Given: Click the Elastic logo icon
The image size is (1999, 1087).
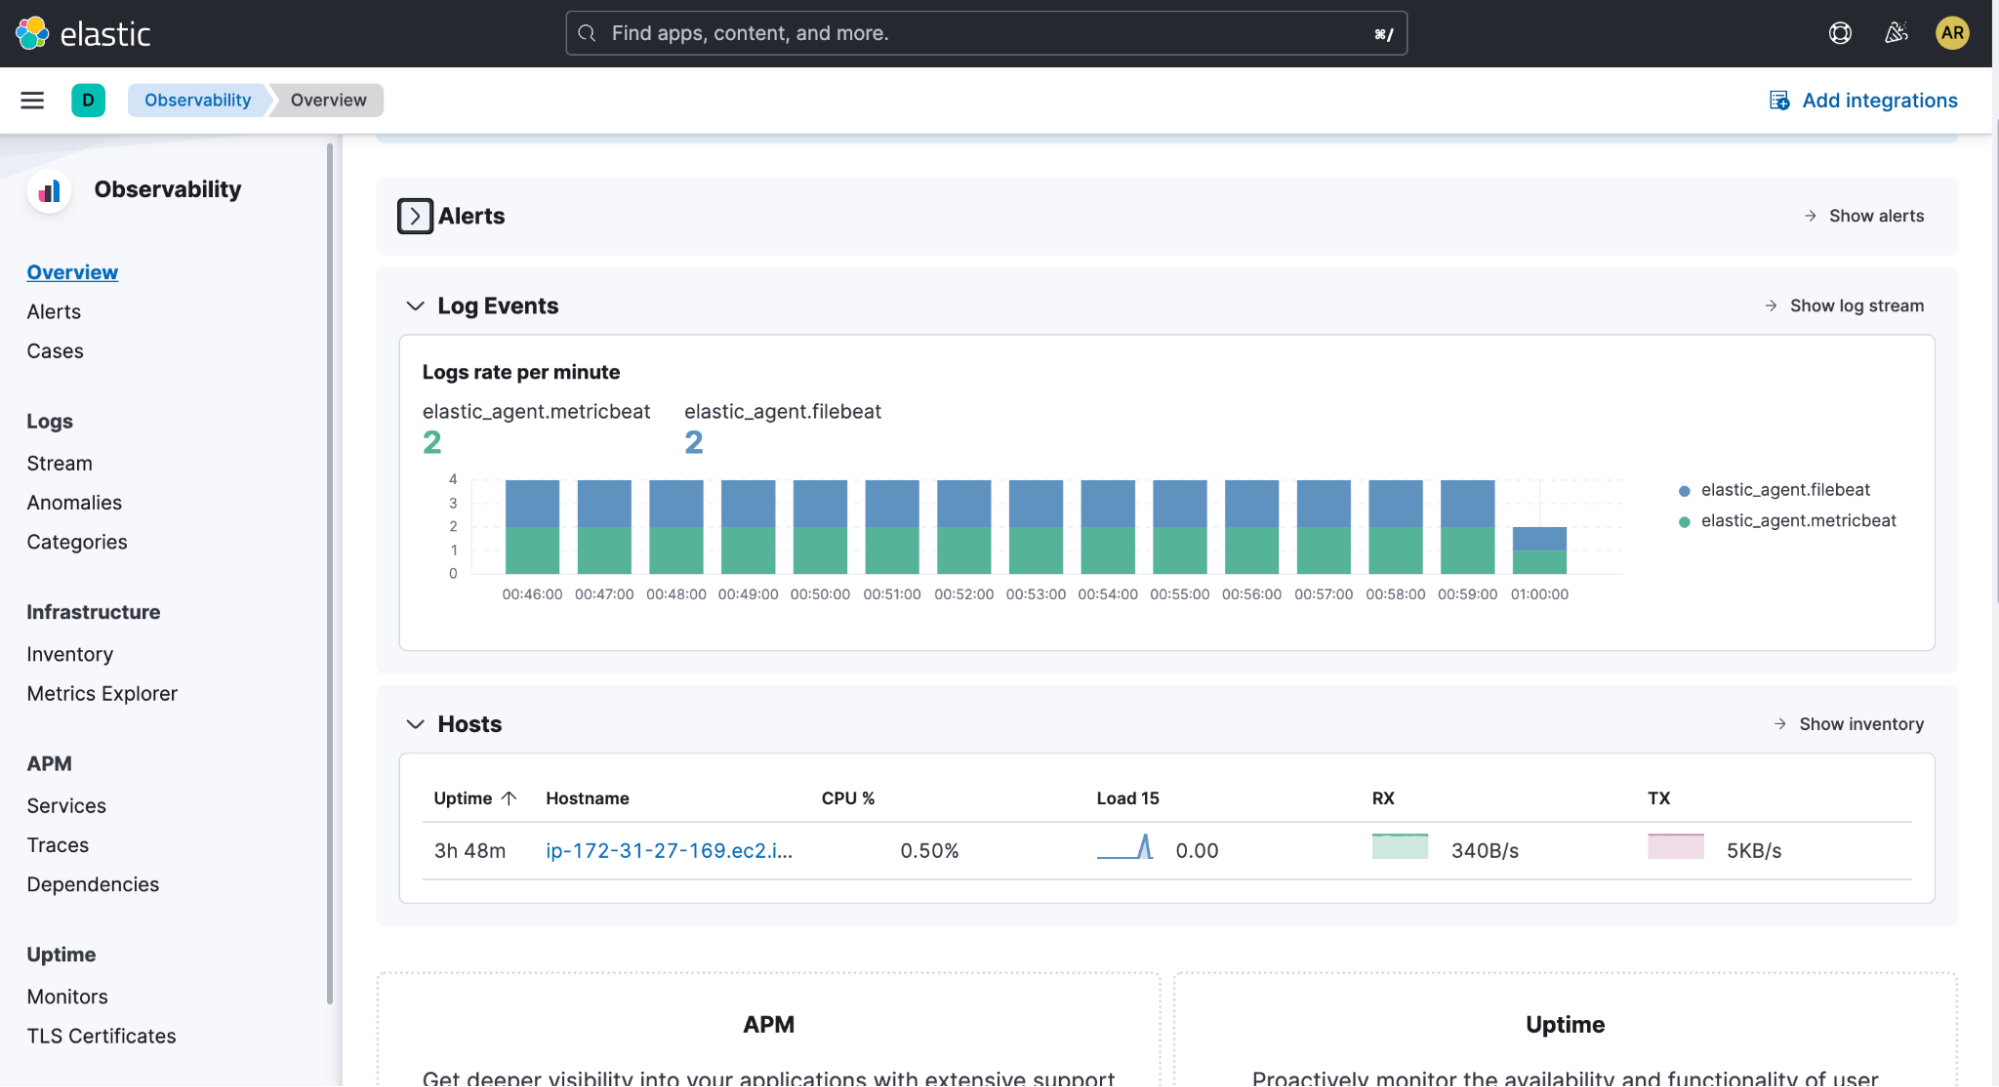Looking at the screenshot, I should [32, 33].
